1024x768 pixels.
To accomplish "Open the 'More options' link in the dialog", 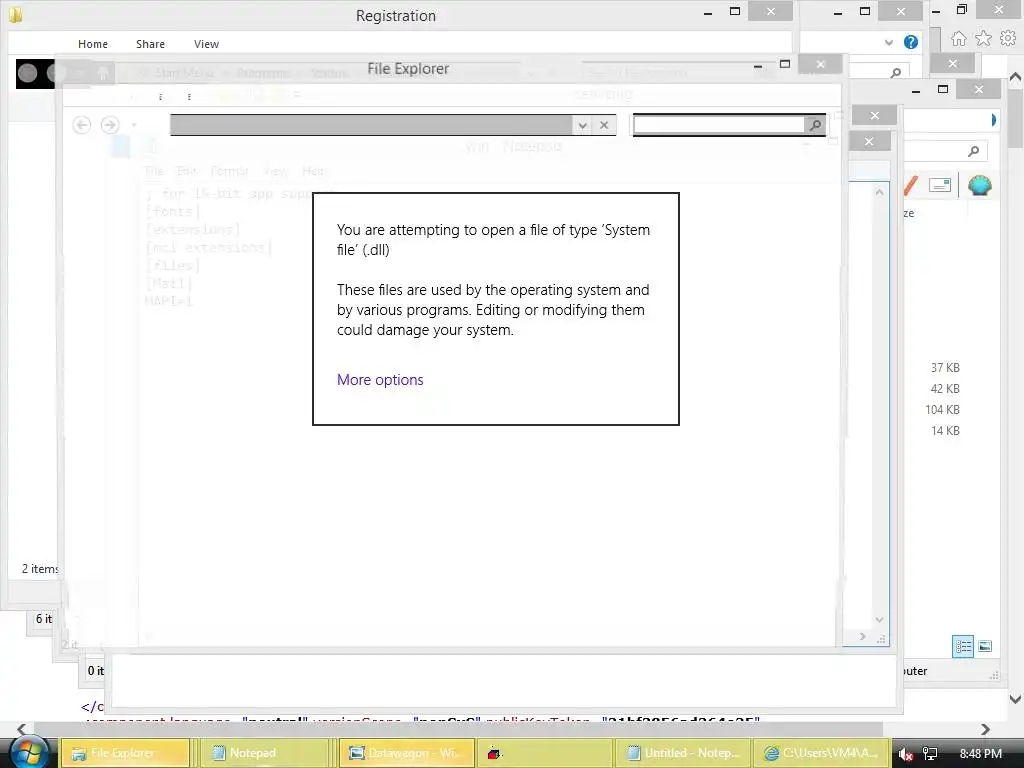I will point(380,379).
